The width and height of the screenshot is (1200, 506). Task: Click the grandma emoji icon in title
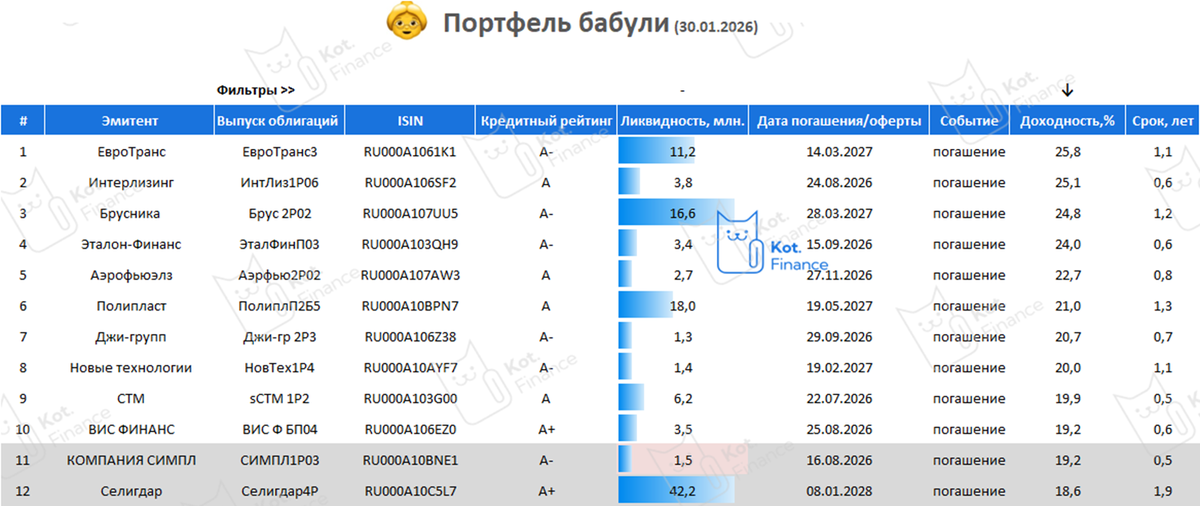pyautogui.click(x=406, y=22)
